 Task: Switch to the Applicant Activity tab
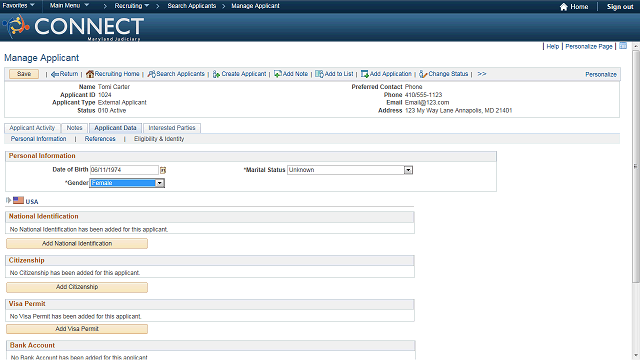pyautogui.click(x=32, y=128)
